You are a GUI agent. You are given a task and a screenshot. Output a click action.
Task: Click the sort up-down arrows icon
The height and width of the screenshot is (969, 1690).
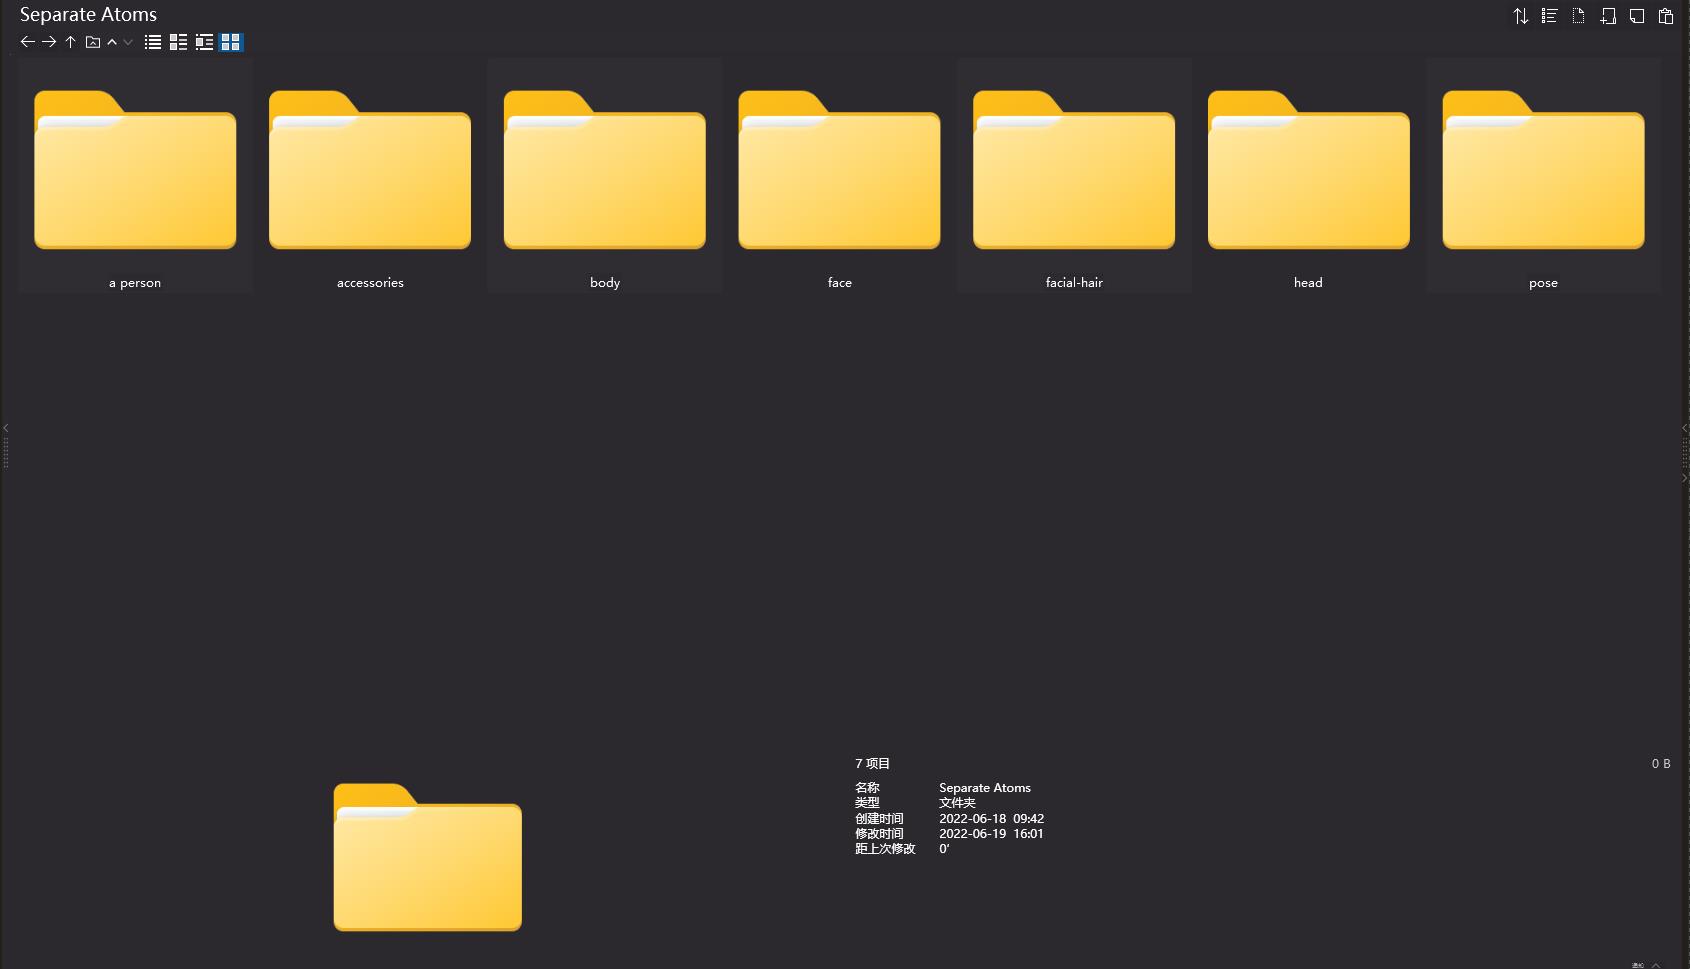point(1520,16)
